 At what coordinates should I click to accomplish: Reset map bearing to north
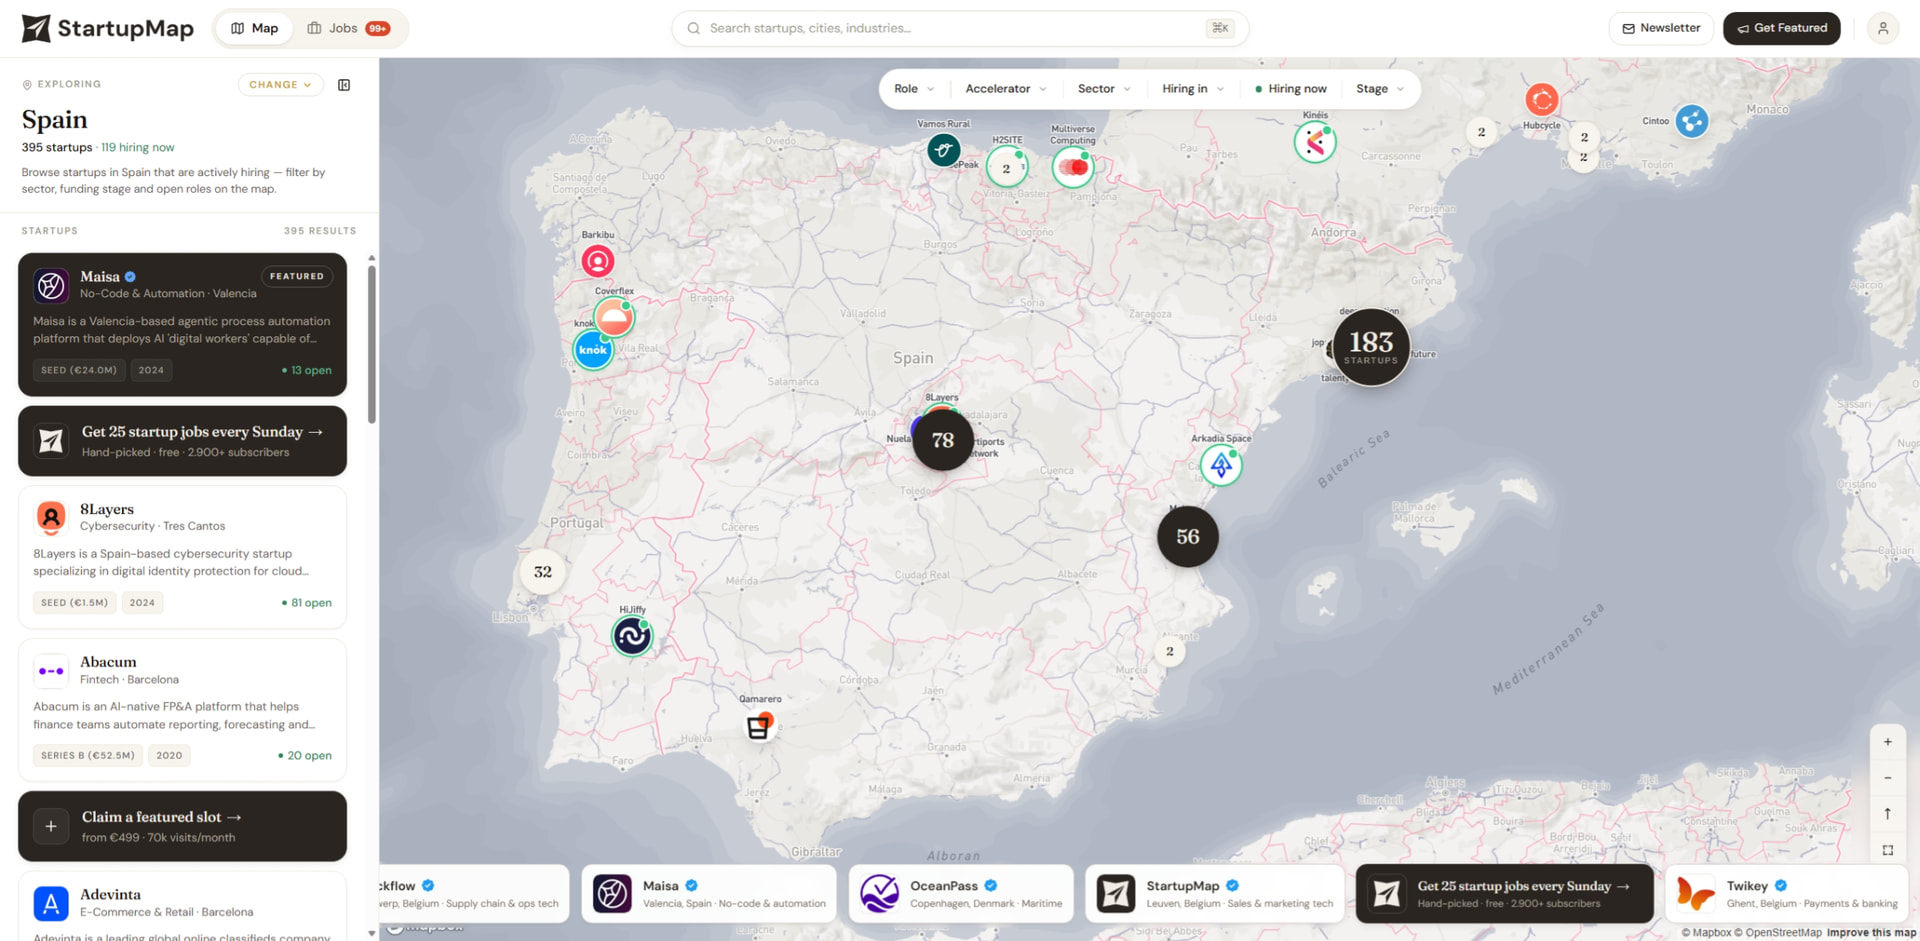(x=1887, y=814)
